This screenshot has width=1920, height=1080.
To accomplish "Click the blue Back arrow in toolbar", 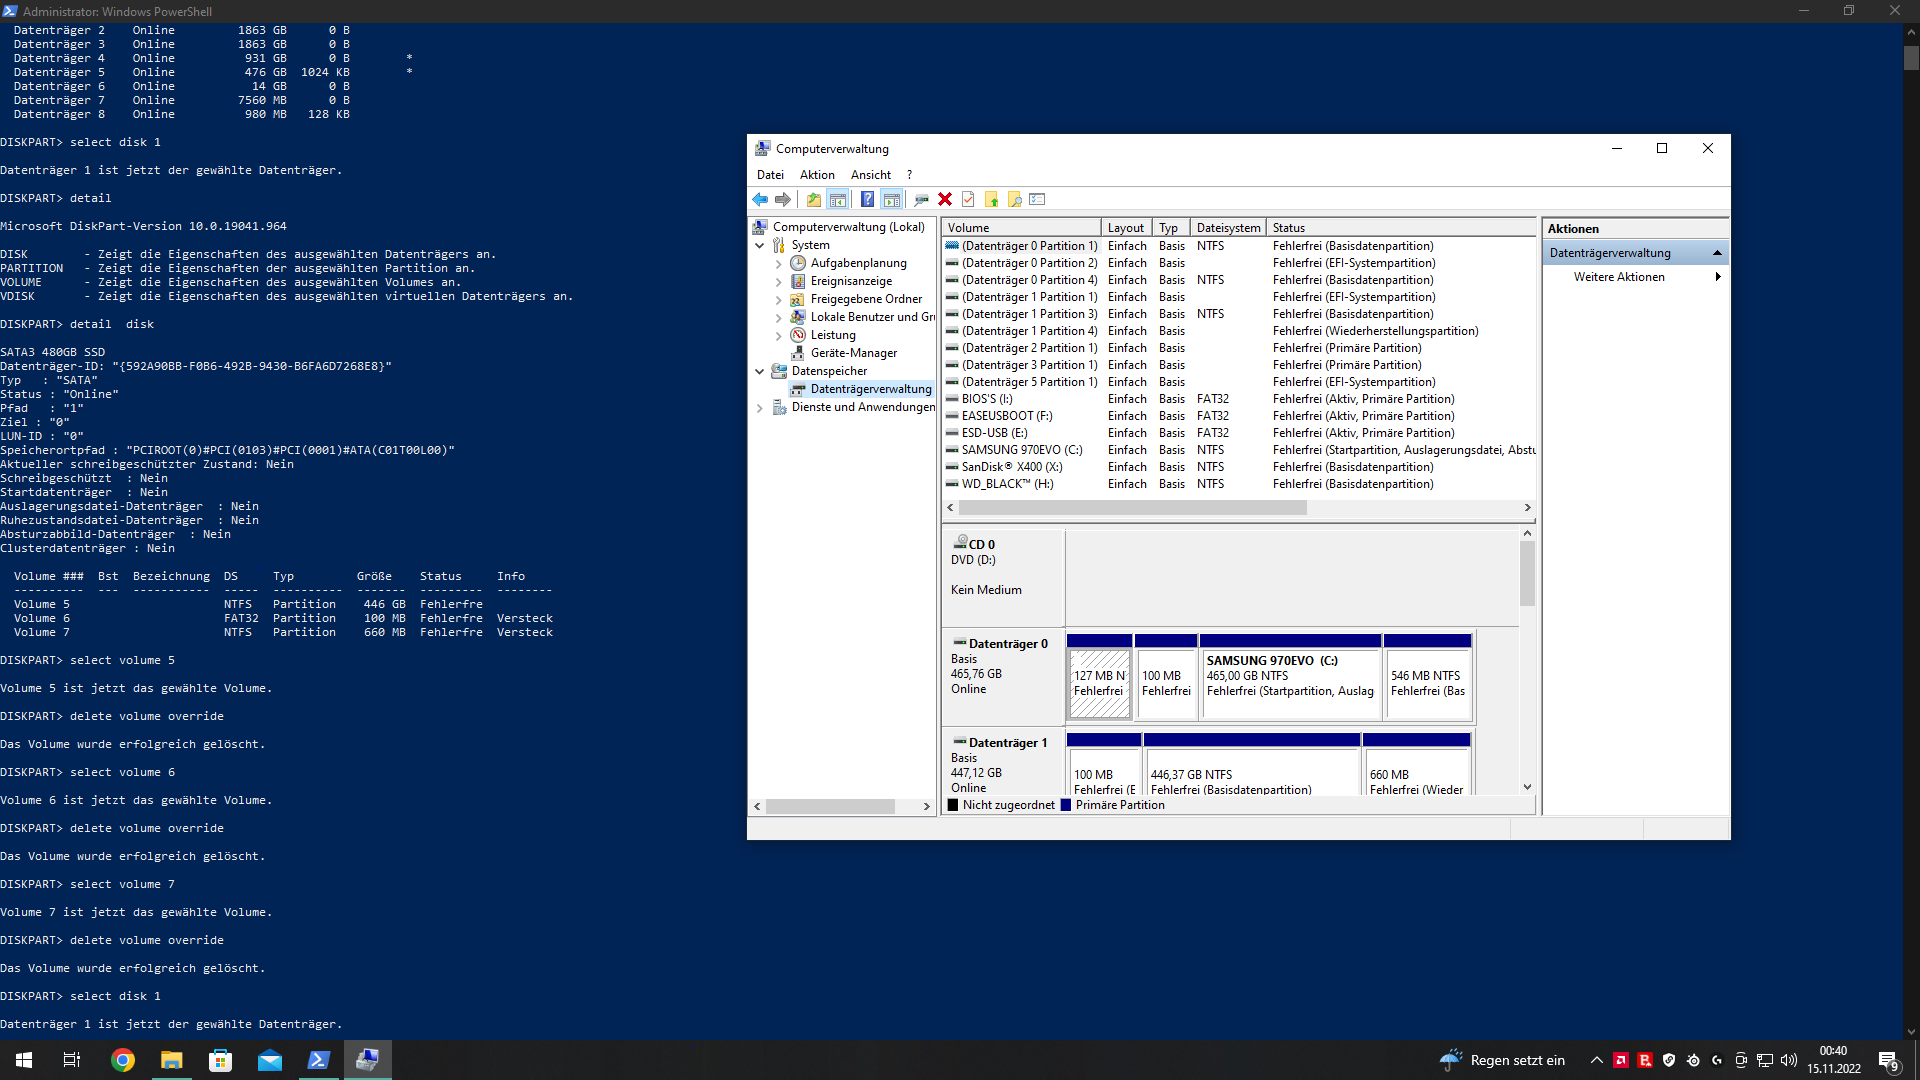I will [x=760, y=200].
